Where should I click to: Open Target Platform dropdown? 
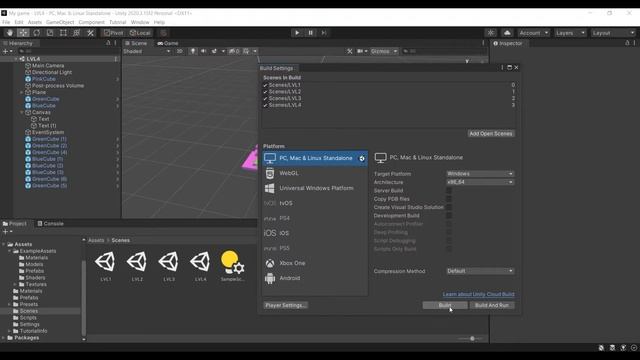click(480, 174)
